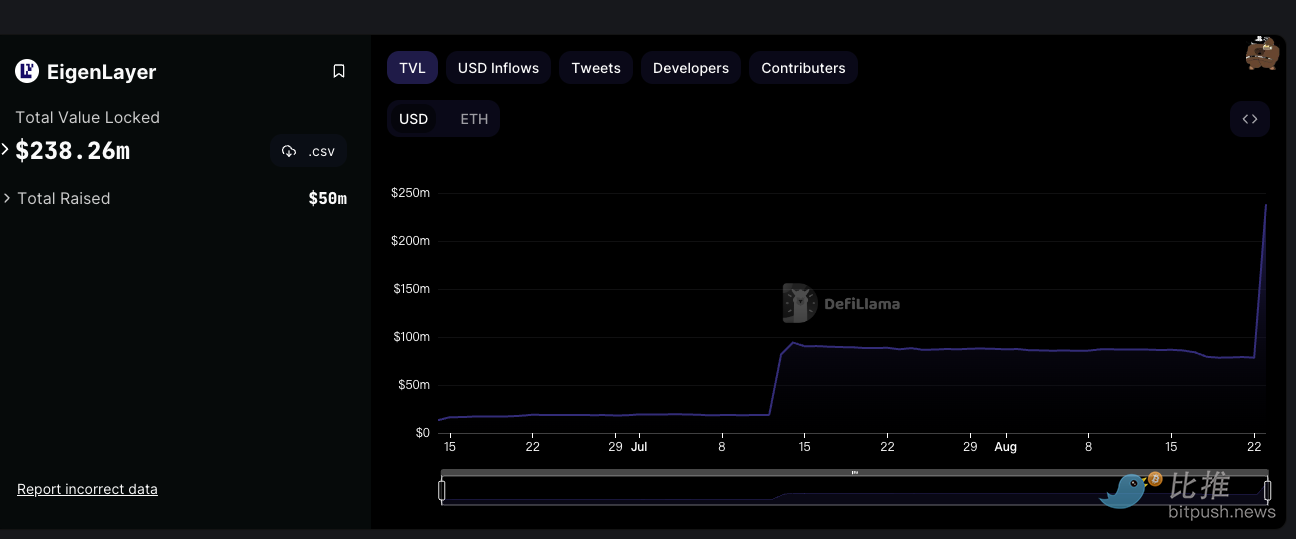
Task: Open the embed chart code icon
Action: point(1249,119)
